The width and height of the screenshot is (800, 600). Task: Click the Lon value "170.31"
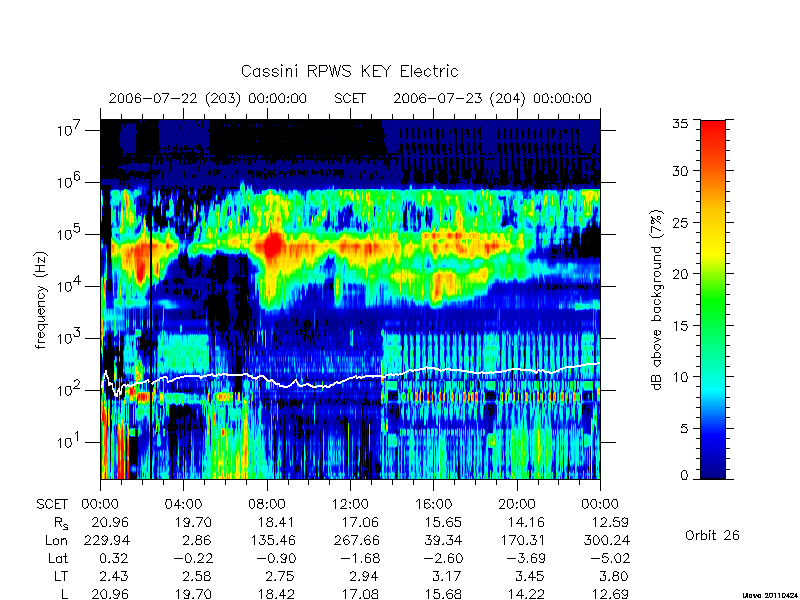[523, 540]
